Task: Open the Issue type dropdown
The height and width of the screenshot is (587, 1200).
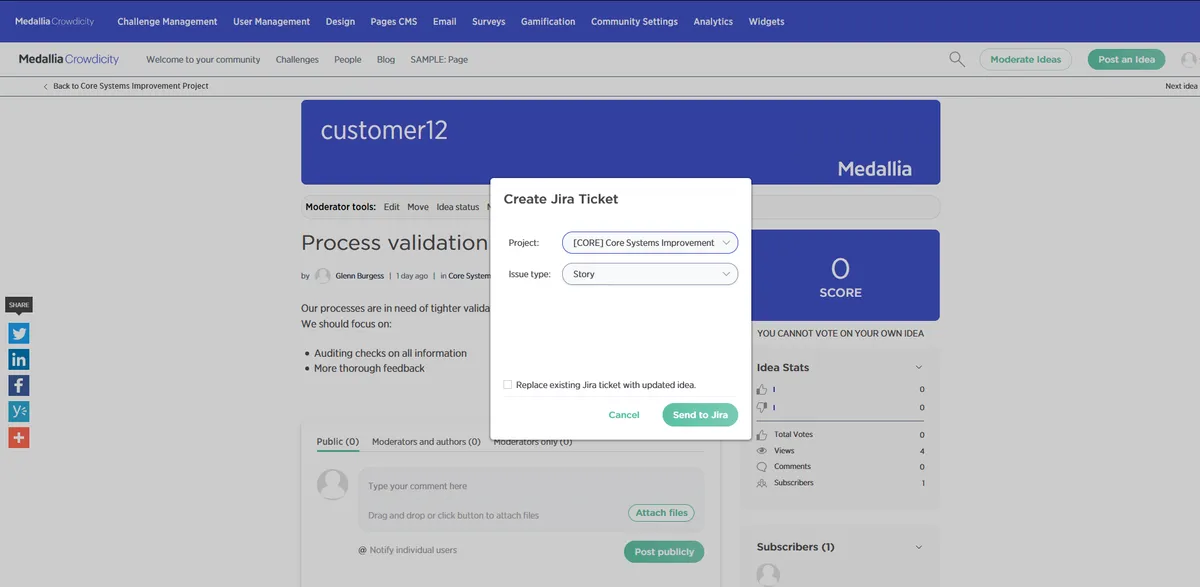Action: [x=650, y=274]
